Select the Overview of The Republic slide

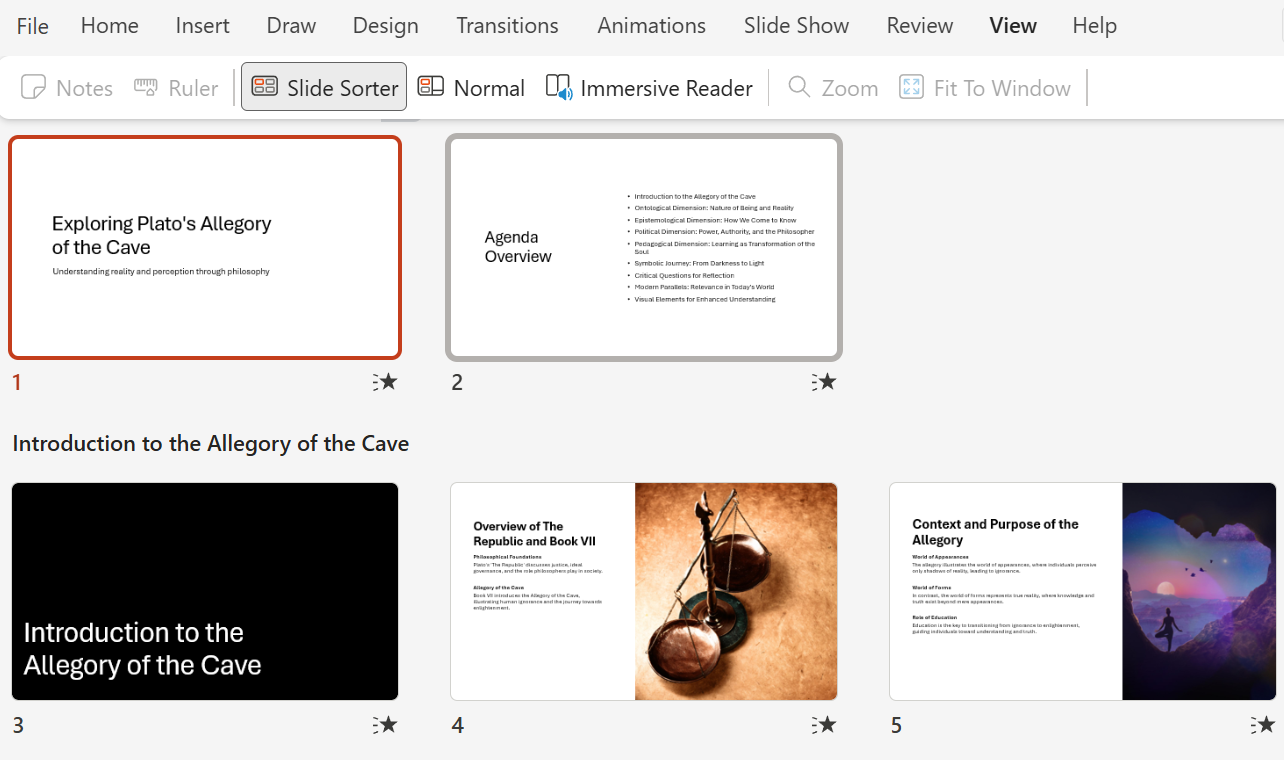point(644,591)
